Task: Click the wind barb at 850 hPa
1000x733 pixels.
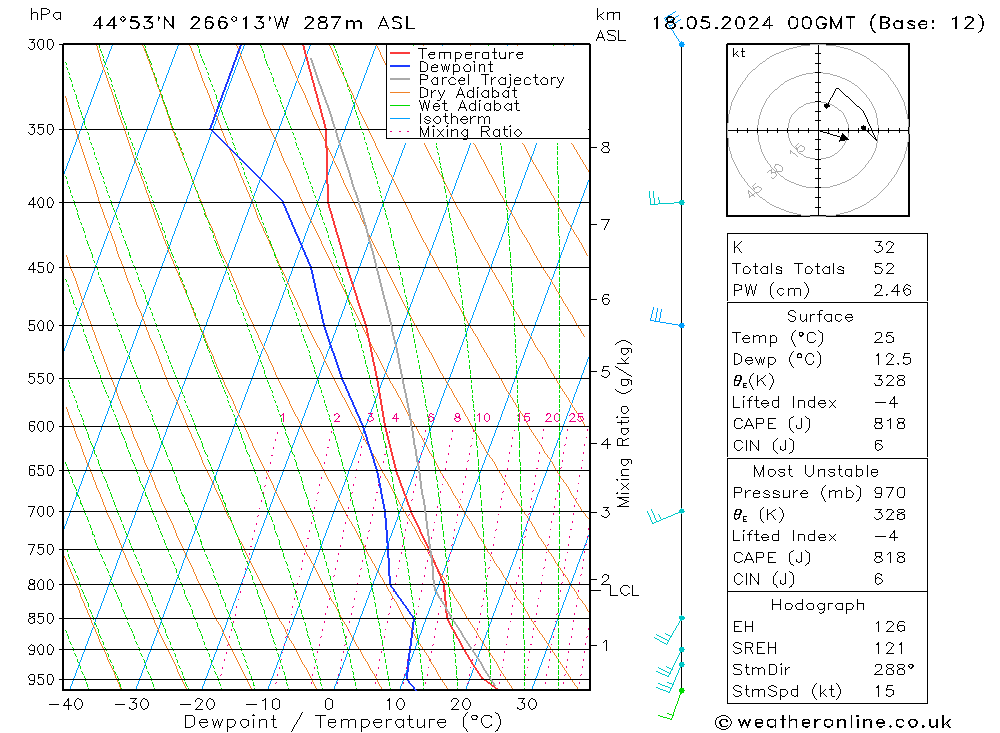Action: click(670, 631)
